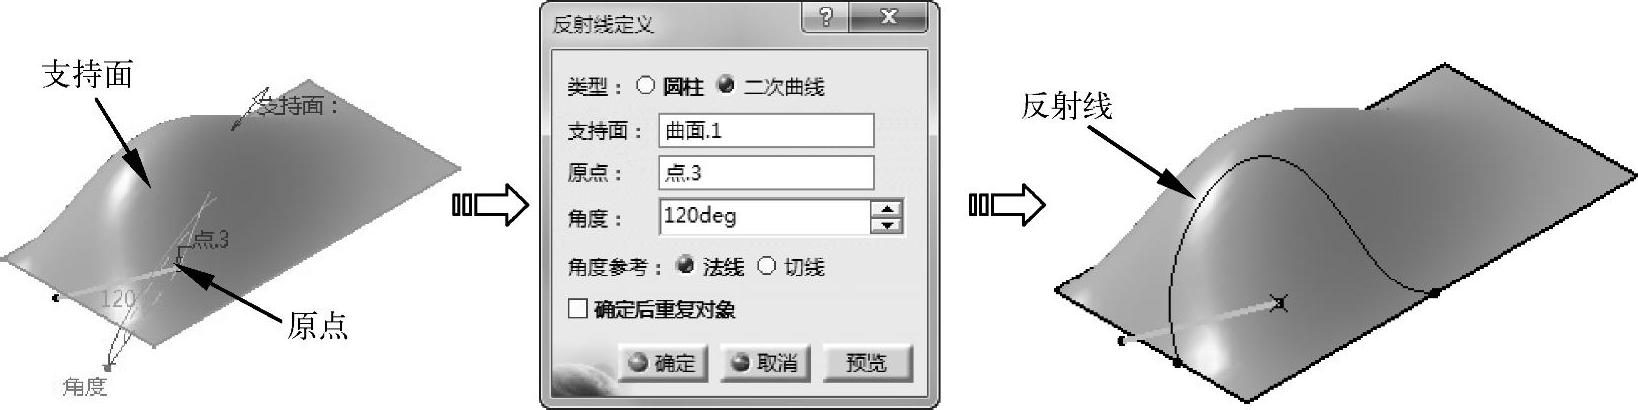Confirm with the 确定 button
Viewport: 1638px width, 410px height.
coord(663,363)
